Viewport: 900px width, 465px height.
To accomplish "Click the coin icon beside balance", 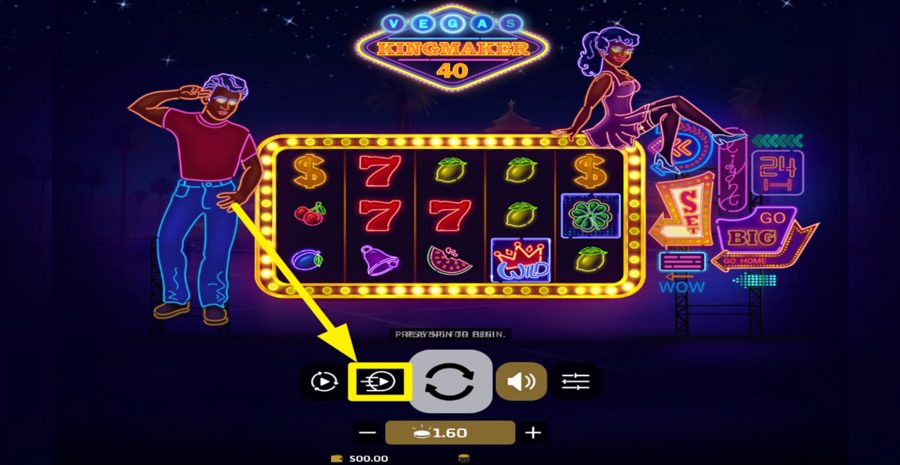I will coord(464,459).
